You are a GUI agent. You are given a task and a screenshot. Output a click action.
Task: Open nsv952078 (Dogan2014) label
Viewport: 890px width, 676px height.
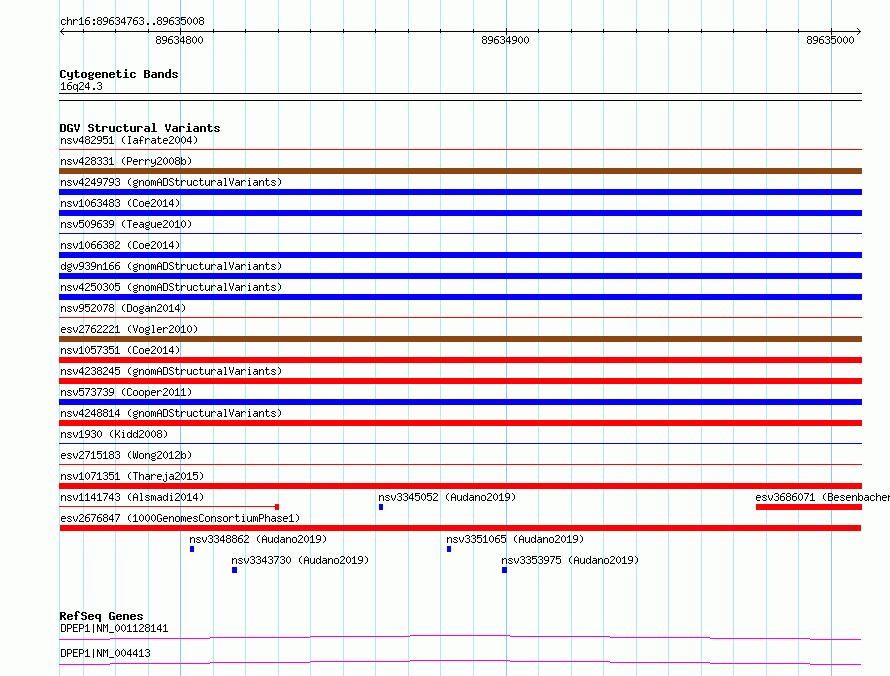pyautogui.click(x=123, y=308)
